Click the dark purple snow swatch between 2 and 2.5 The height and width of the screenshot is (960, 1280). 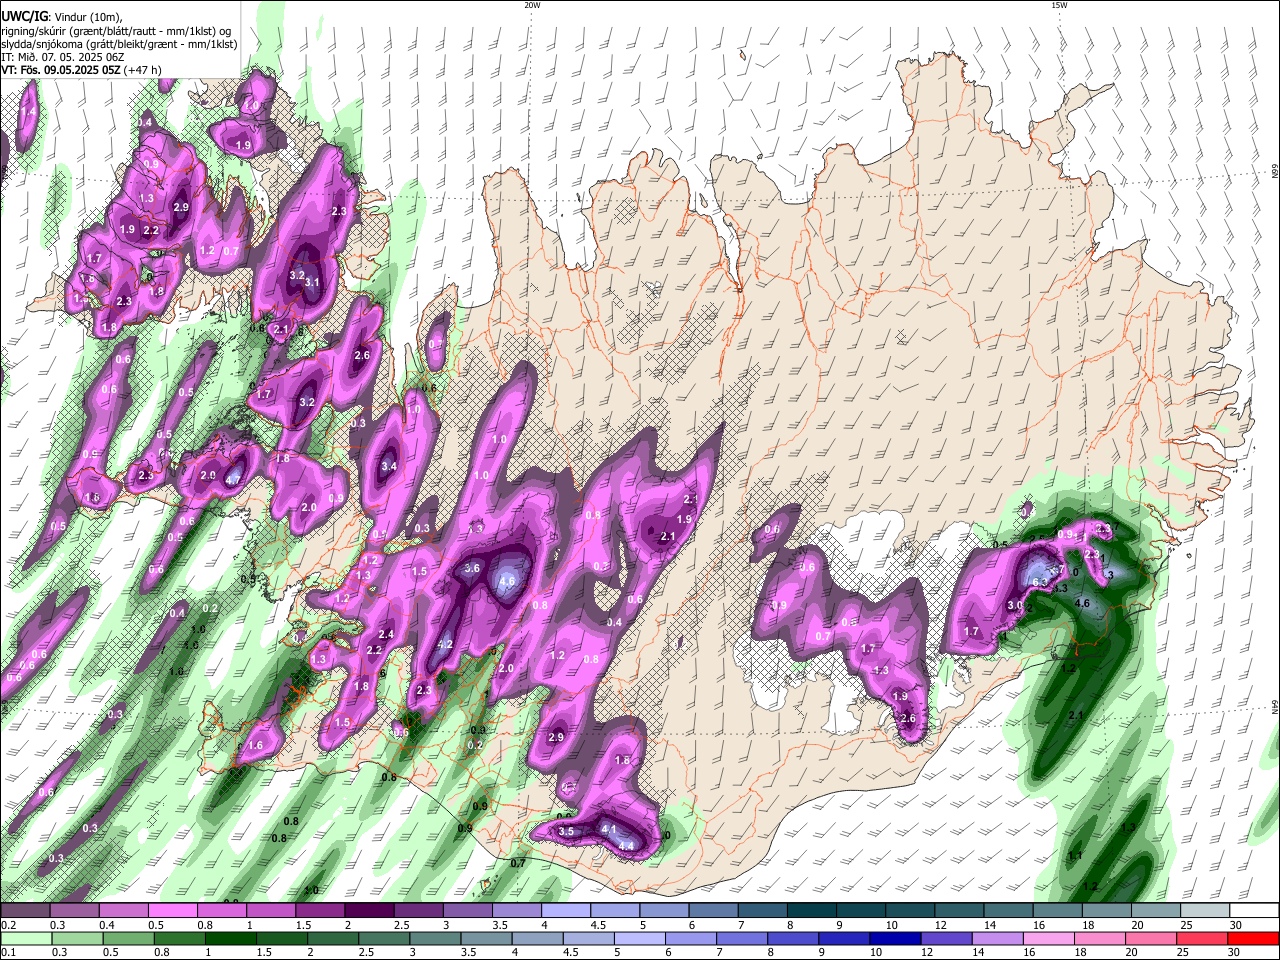(368, 911)
